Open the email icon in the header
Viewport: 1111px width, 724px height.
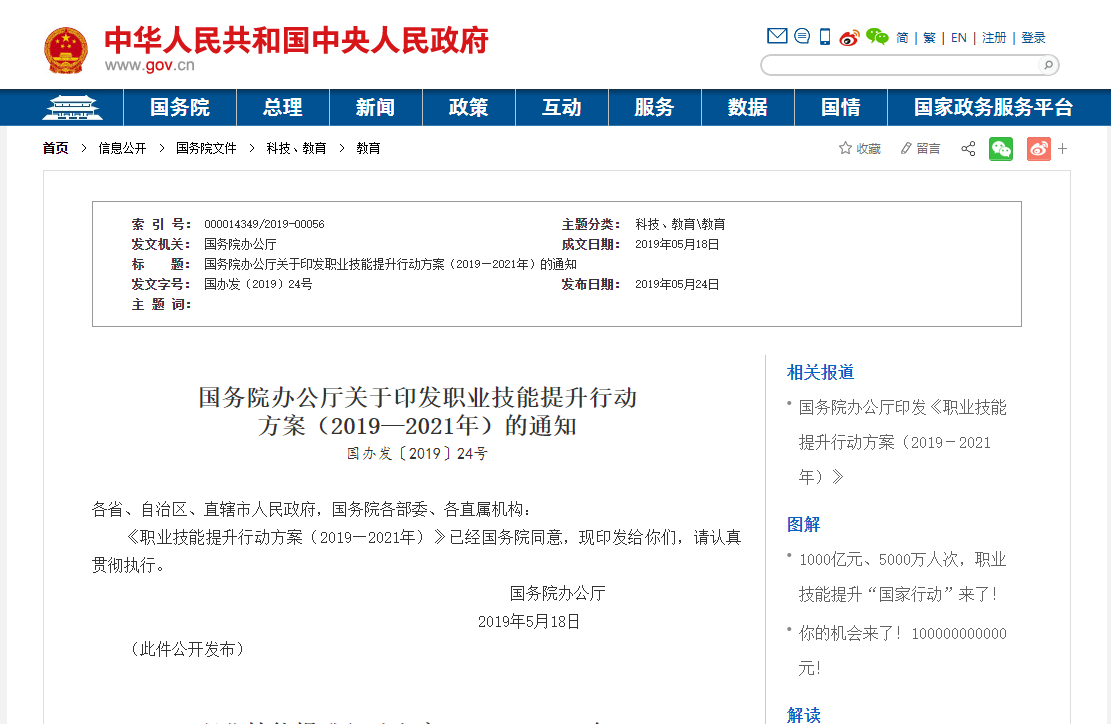click(x=777, y=36)
